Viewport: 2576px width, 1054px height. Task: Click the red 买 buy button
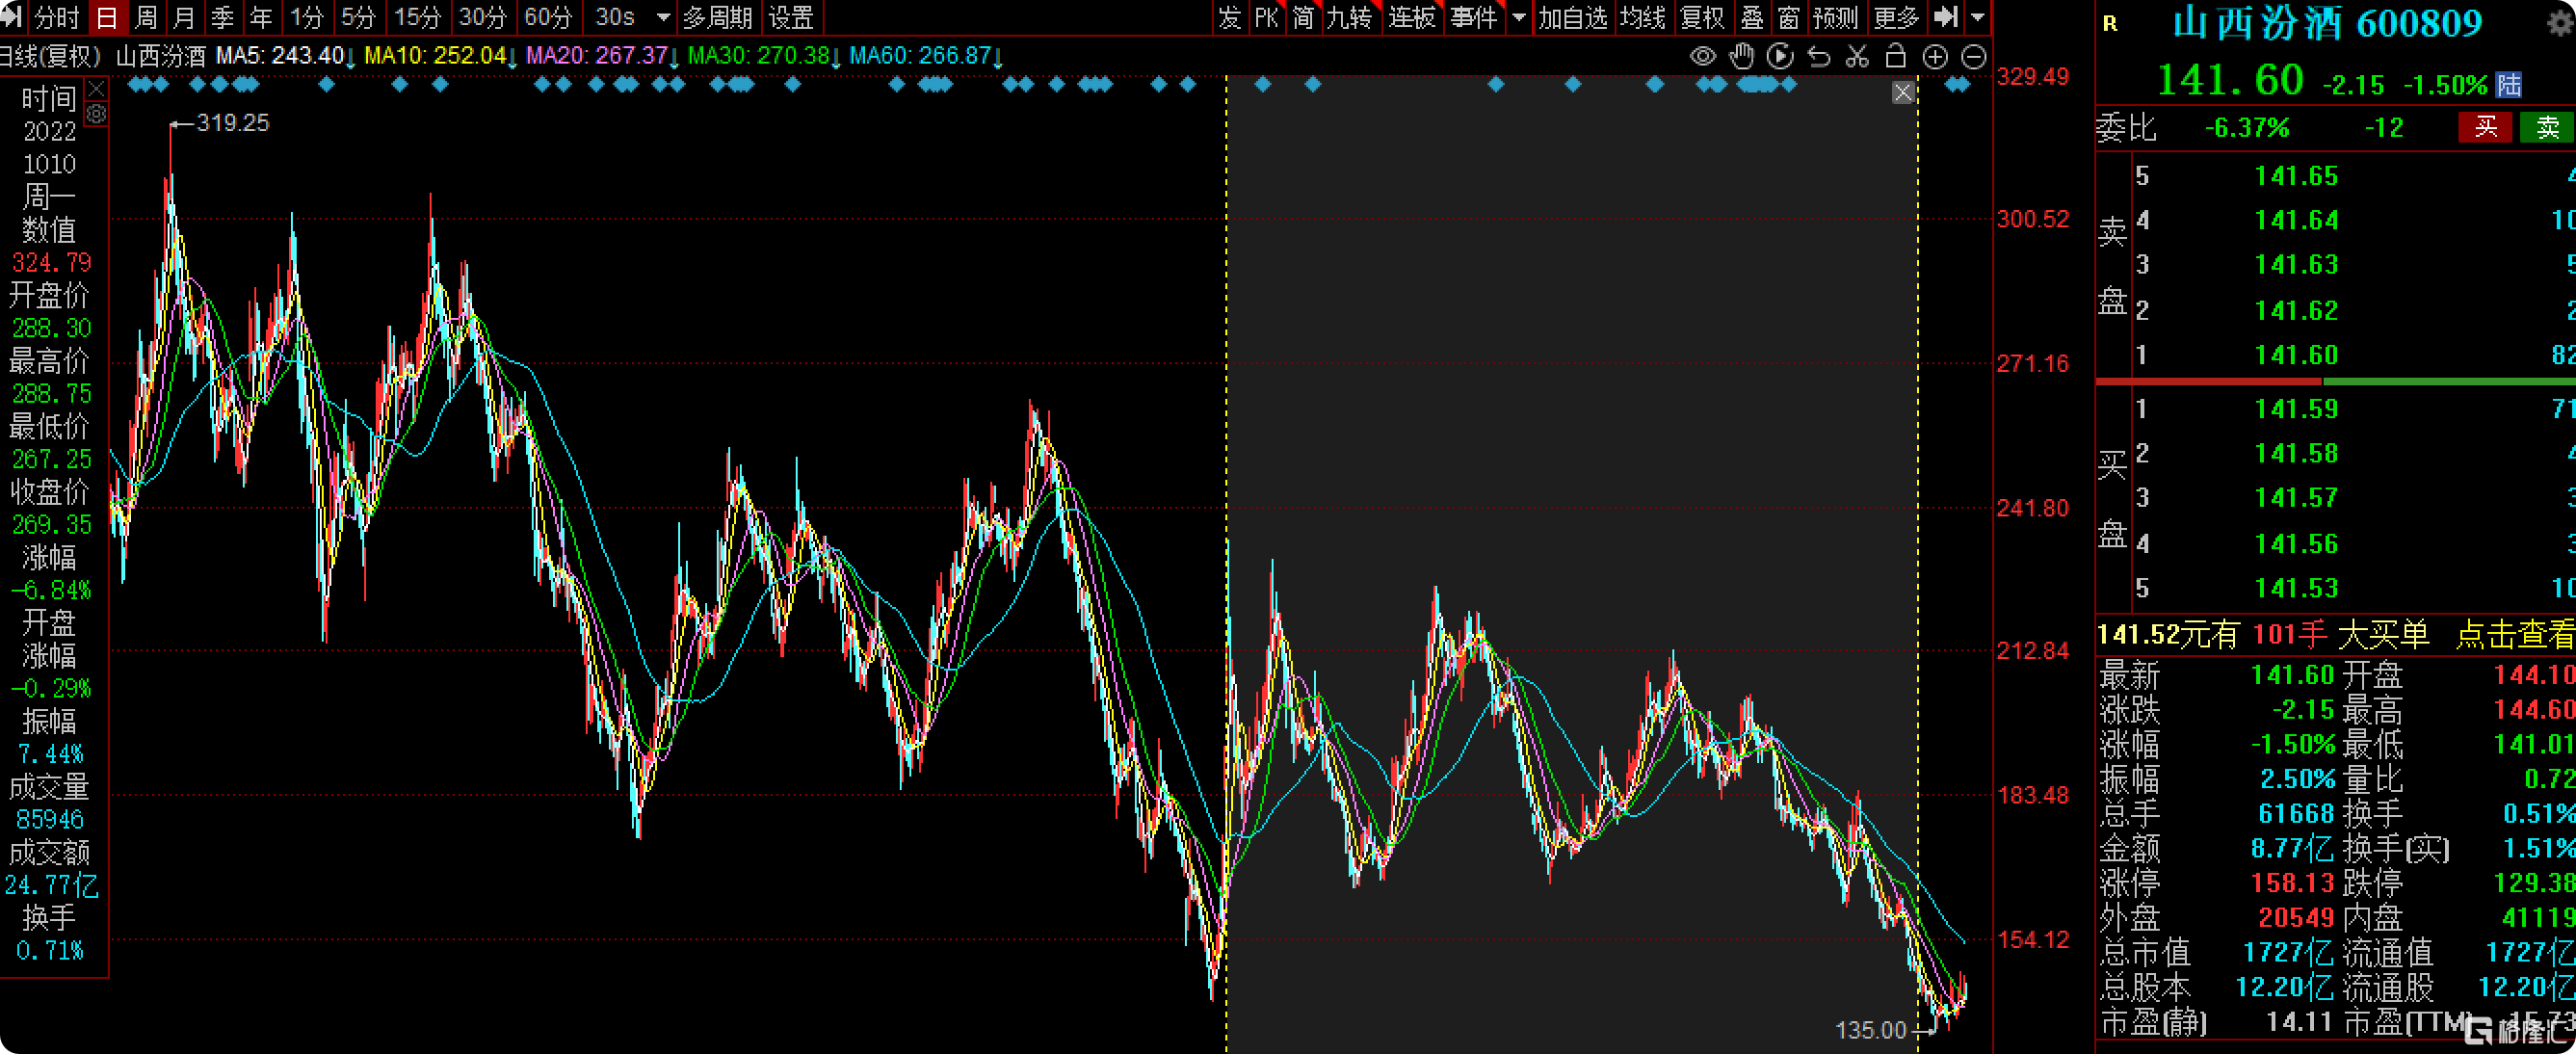pos(2486,127)
